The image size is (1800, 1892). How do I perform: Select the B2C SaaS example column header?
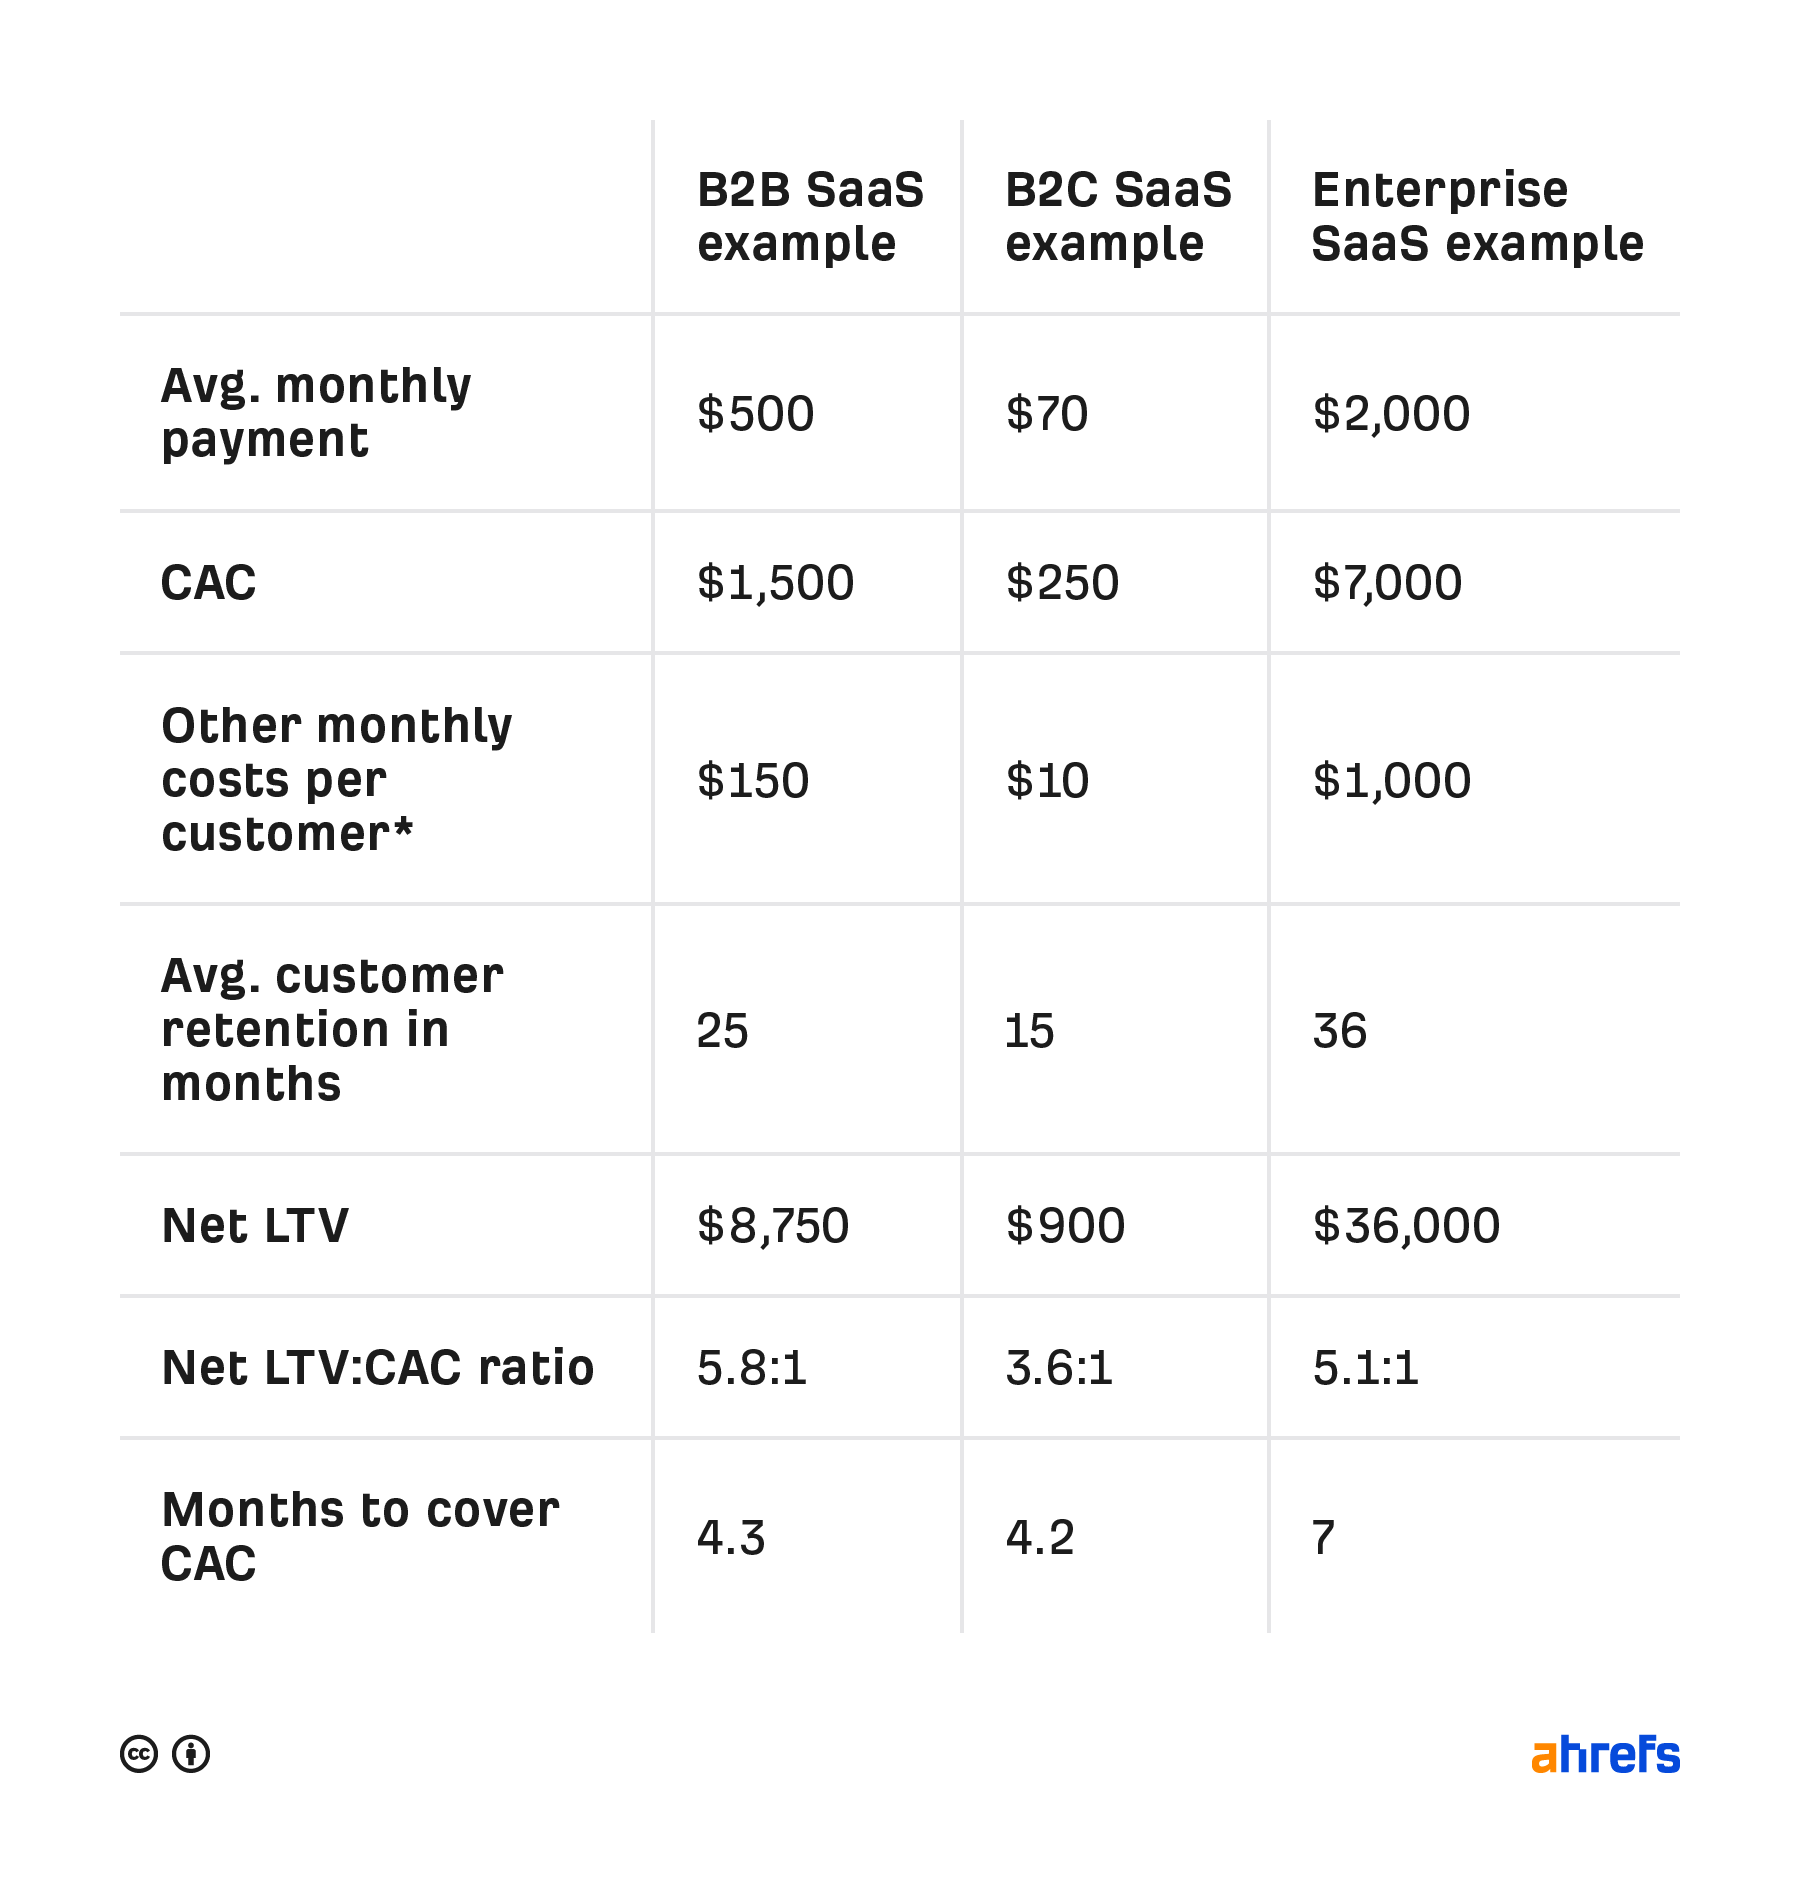pos(1118,217)
